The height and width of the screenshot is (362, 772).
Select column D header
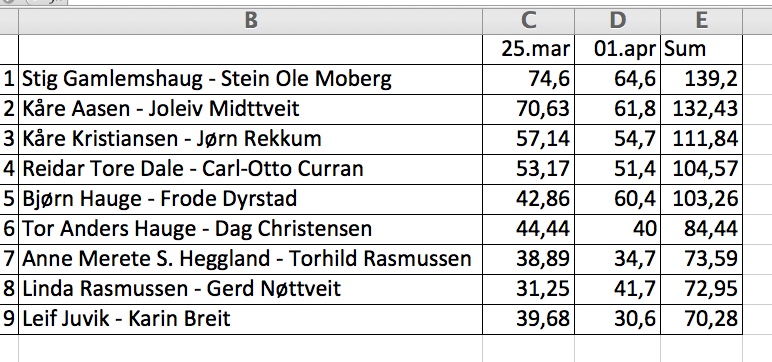[617, 21]
